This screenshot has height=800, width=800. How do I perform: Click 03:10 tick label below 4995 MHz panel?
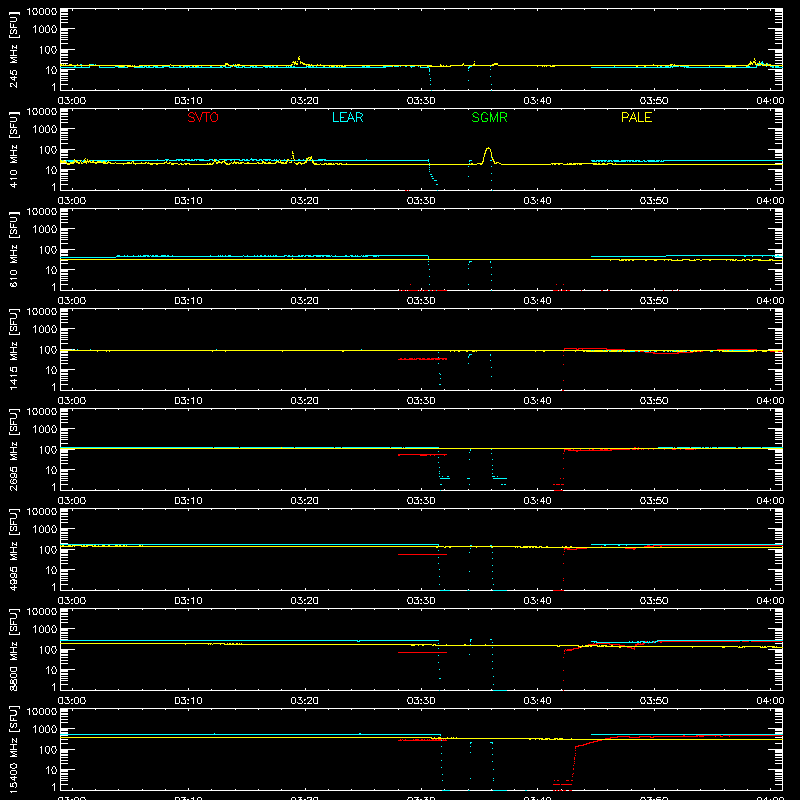pyautogui.click(x=188, y=601)
